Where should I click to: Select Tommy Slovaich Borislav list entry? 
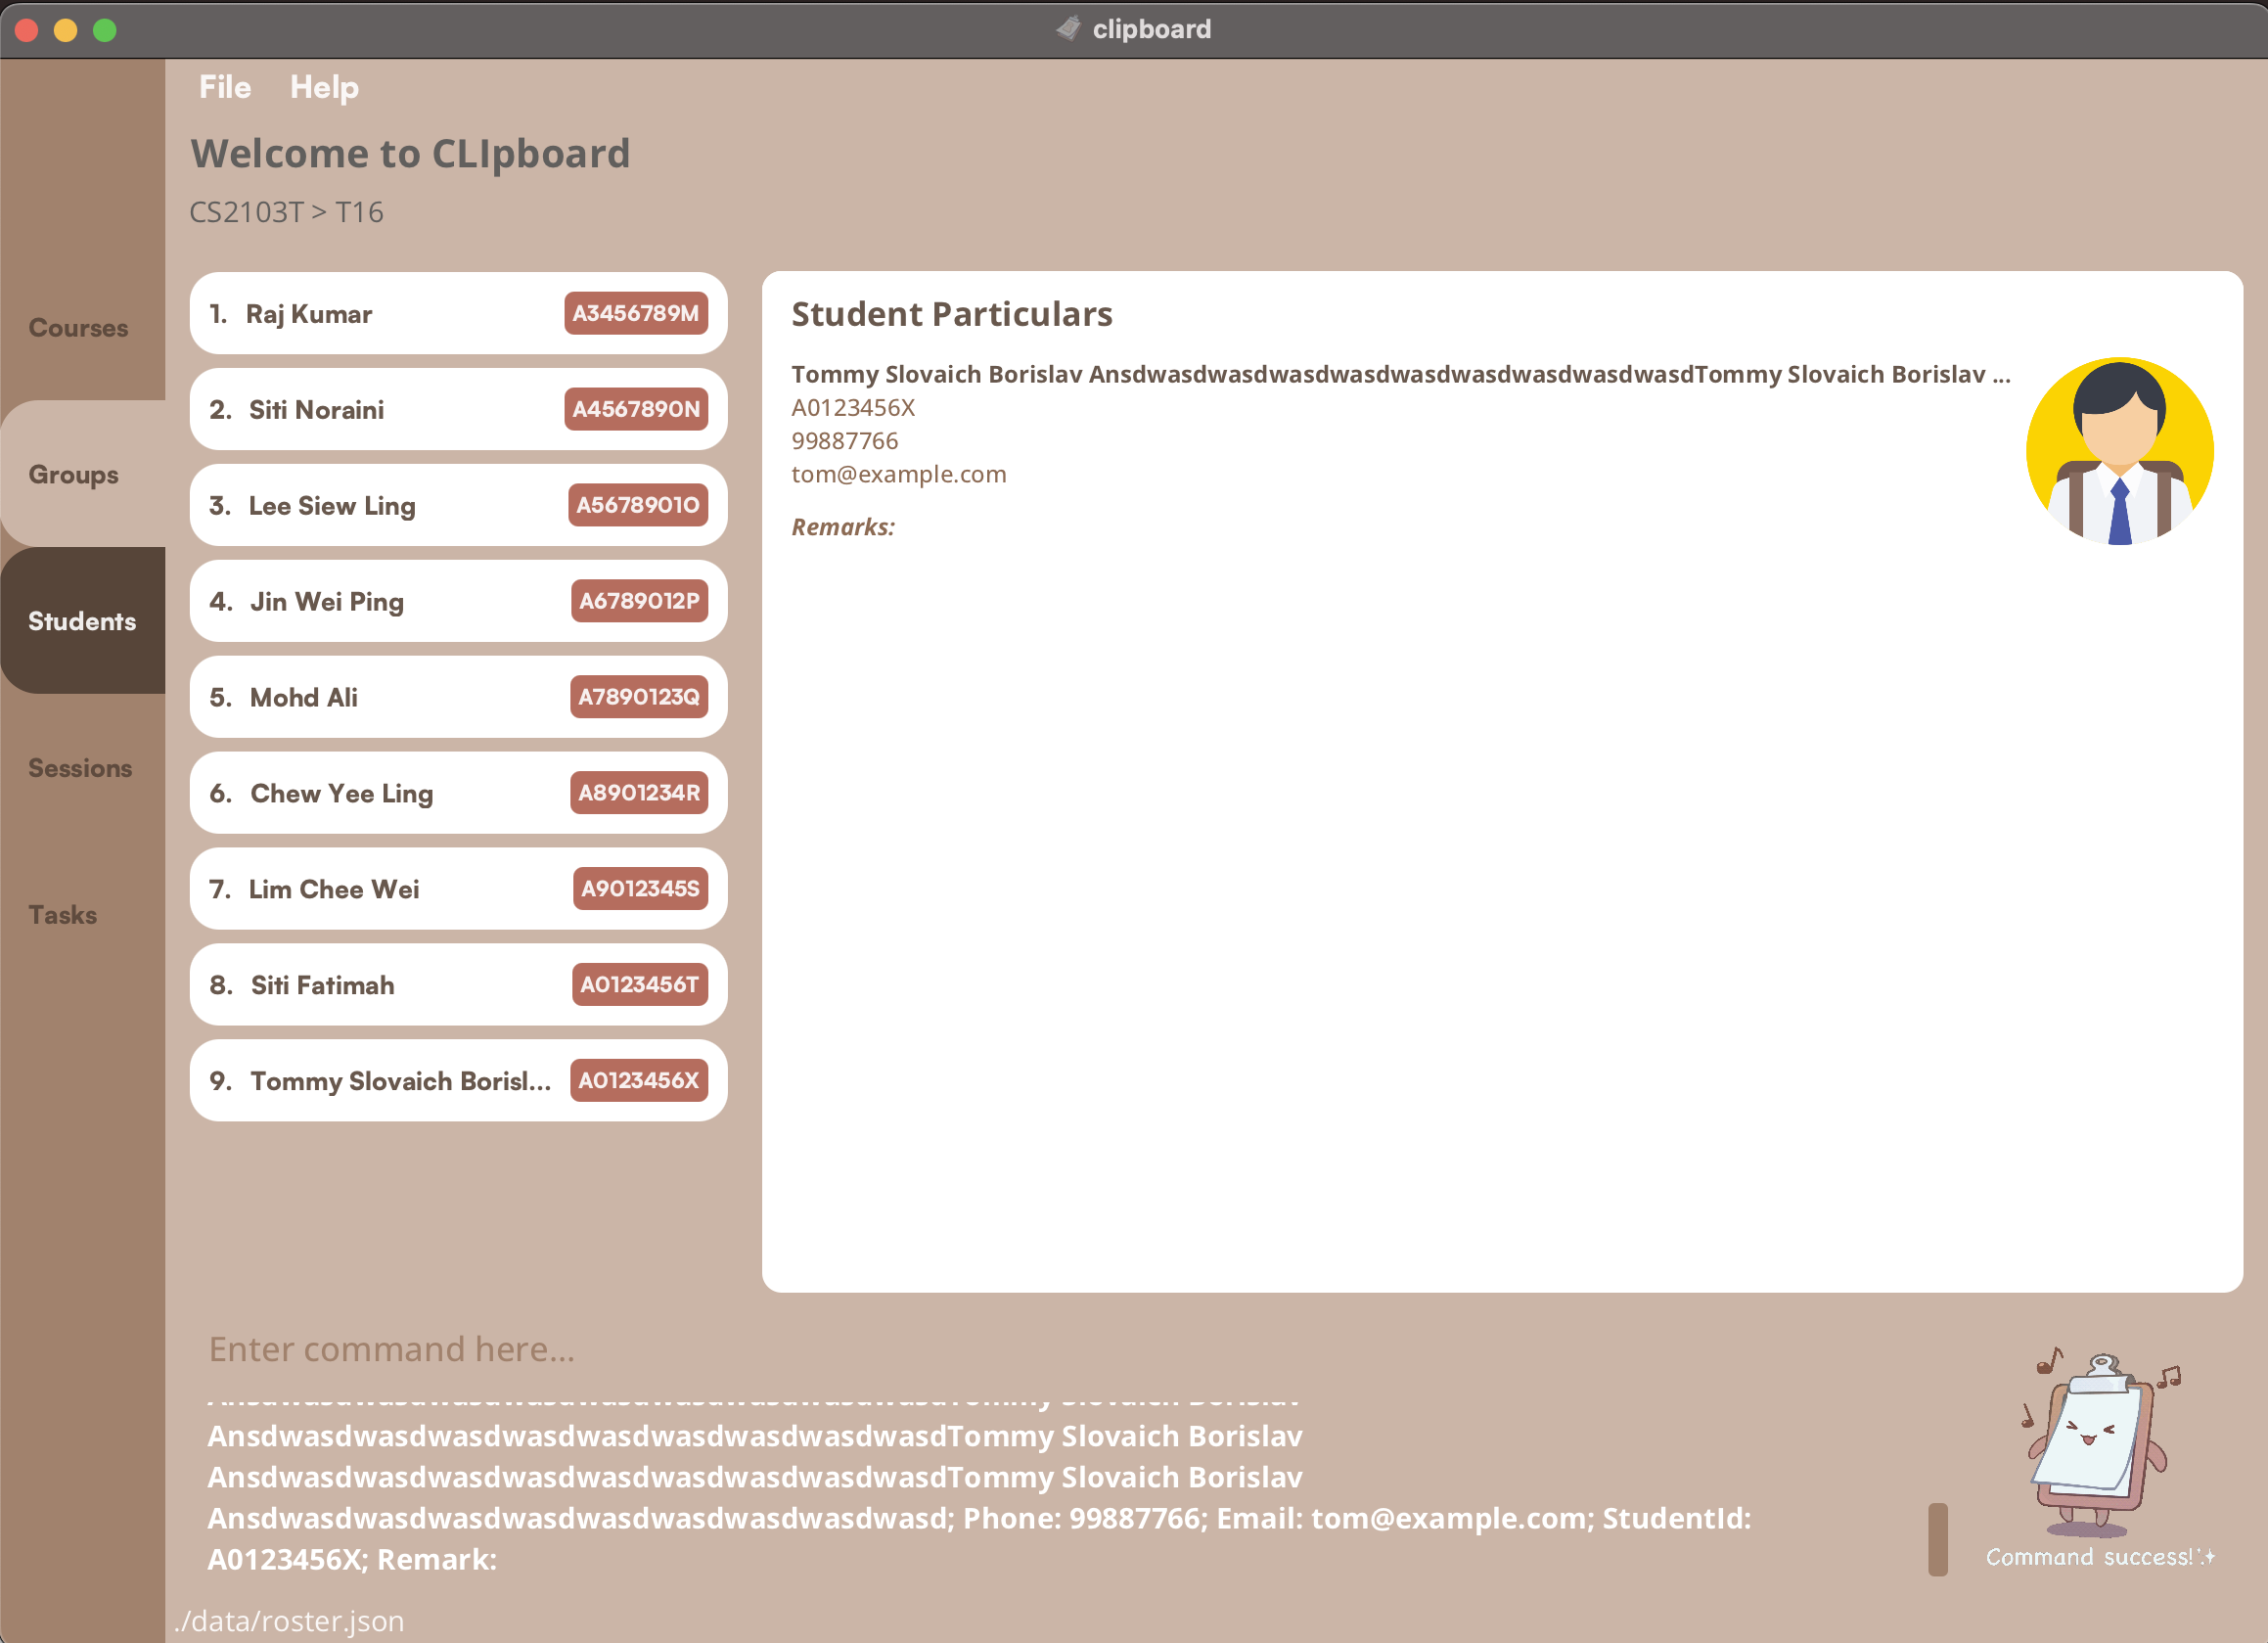pyautogui.click(x=399, y=1081)
